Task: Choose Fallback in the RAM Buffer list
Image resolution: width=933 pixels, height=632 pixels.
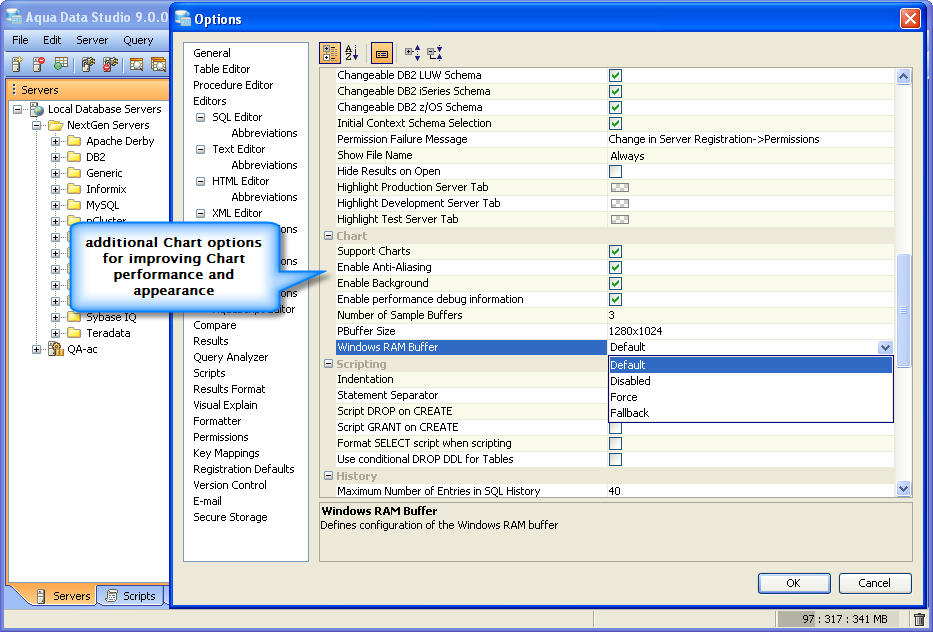Action: [x=750, y=413]
